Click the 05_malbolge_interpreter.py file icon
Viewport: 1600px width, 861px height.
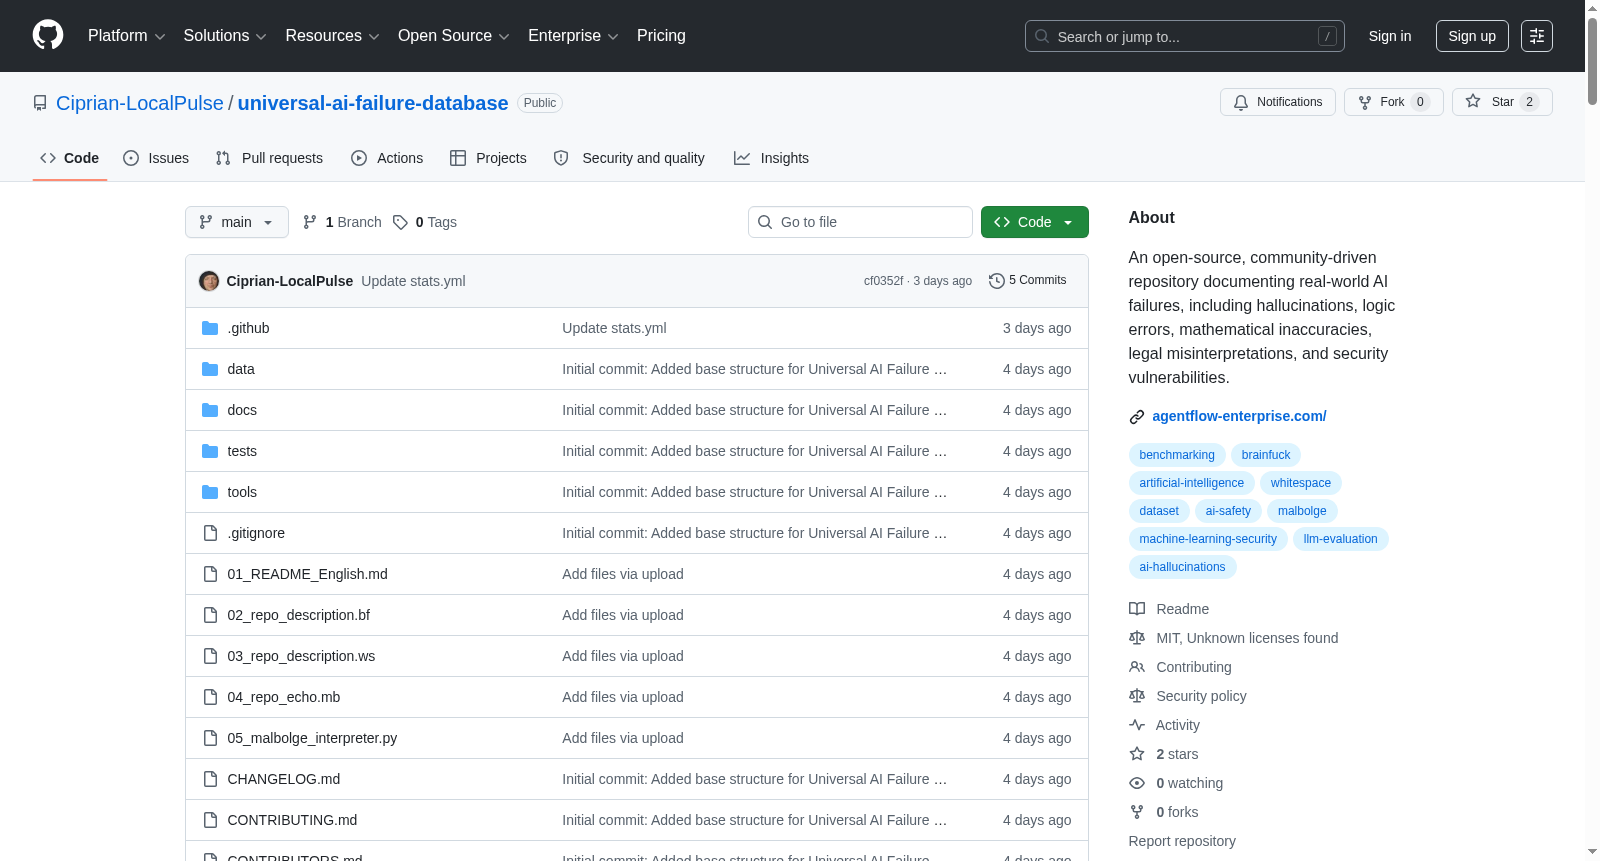click(x=210, y=738)
